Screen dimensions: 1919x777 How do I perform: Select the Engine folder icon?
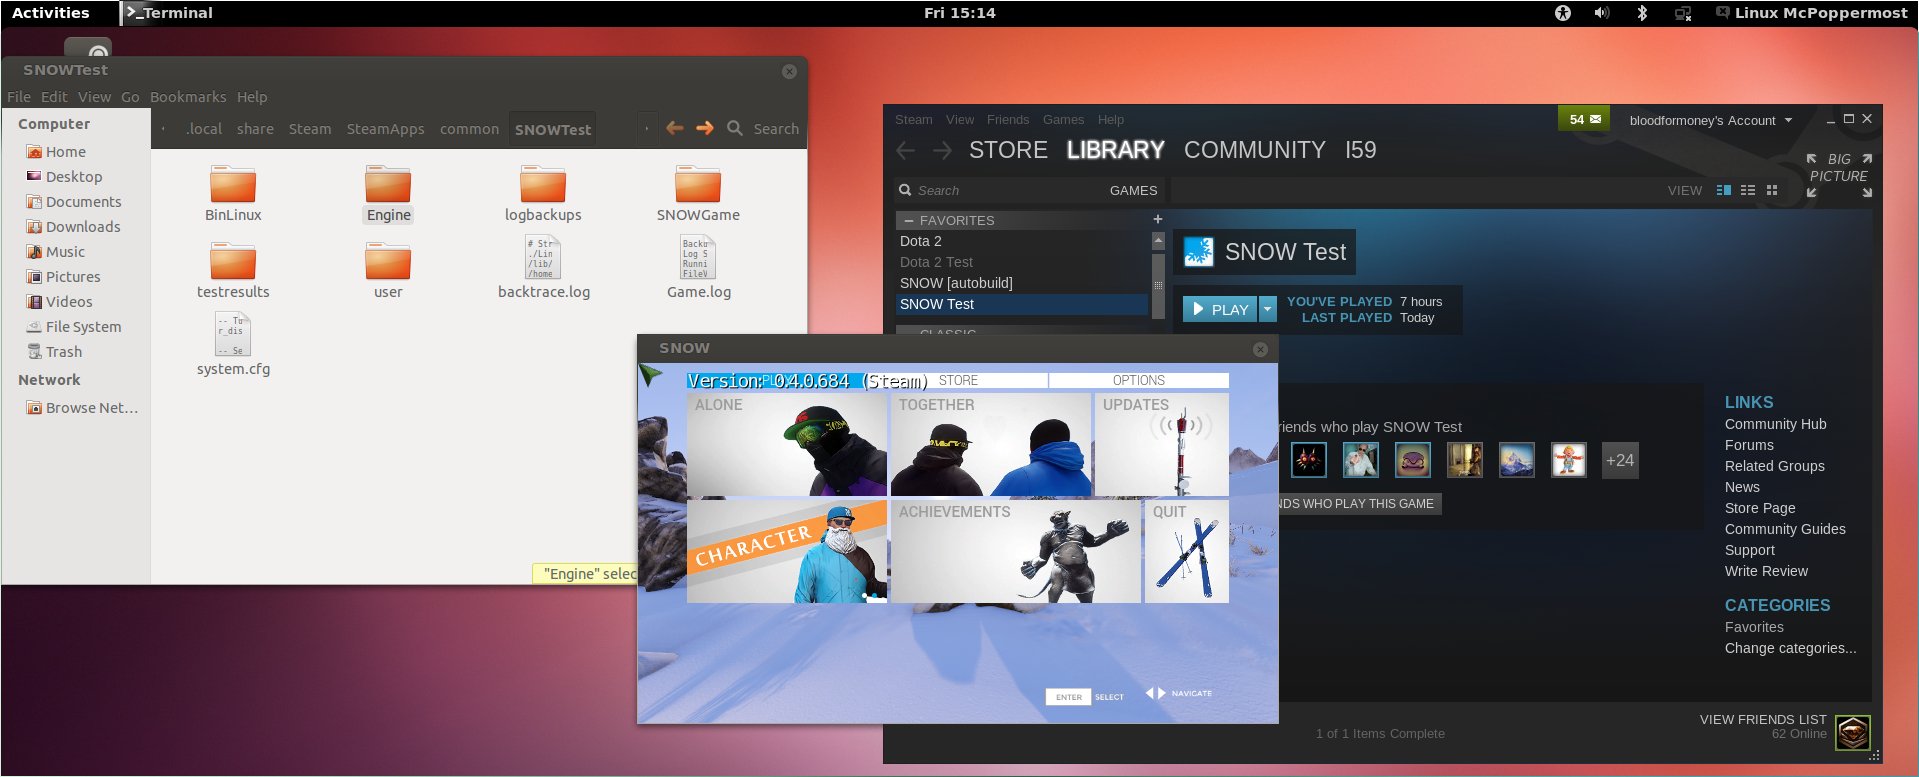tap(388, 185)
